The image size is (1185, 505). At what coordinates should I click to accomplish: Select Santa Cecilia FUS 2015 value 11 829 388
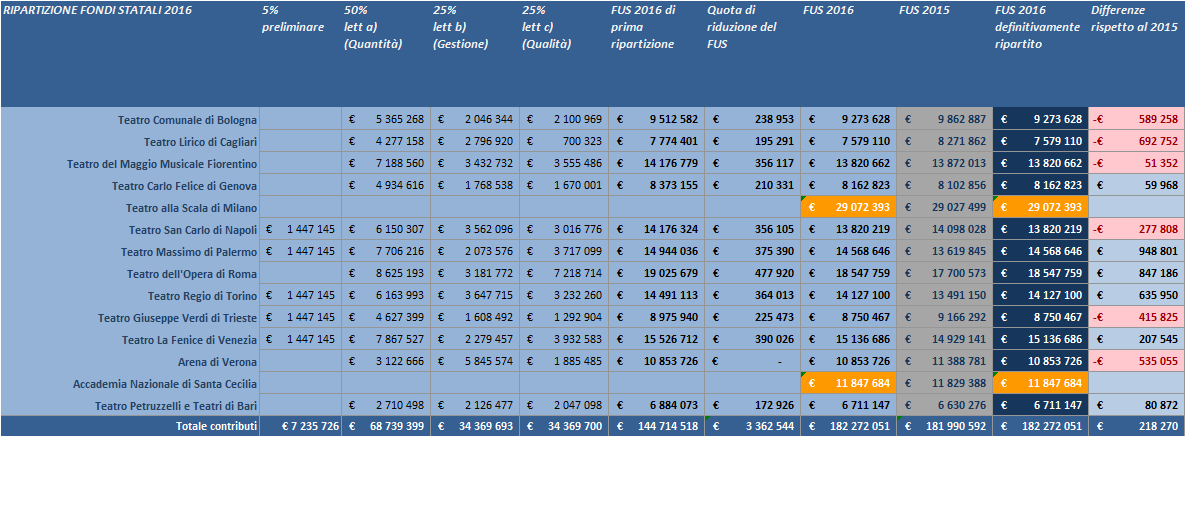tap(944, 383)
